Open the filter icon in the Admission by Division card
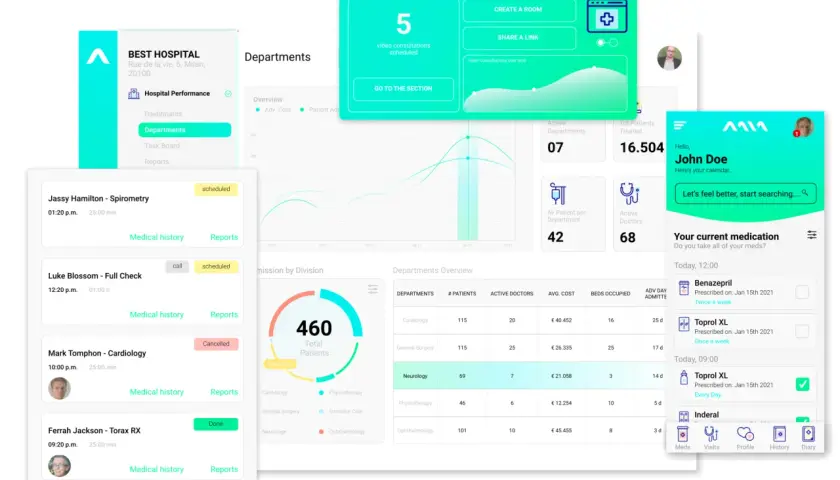The height and width of the screenshot is (480, 840). (x=373, y=289)
